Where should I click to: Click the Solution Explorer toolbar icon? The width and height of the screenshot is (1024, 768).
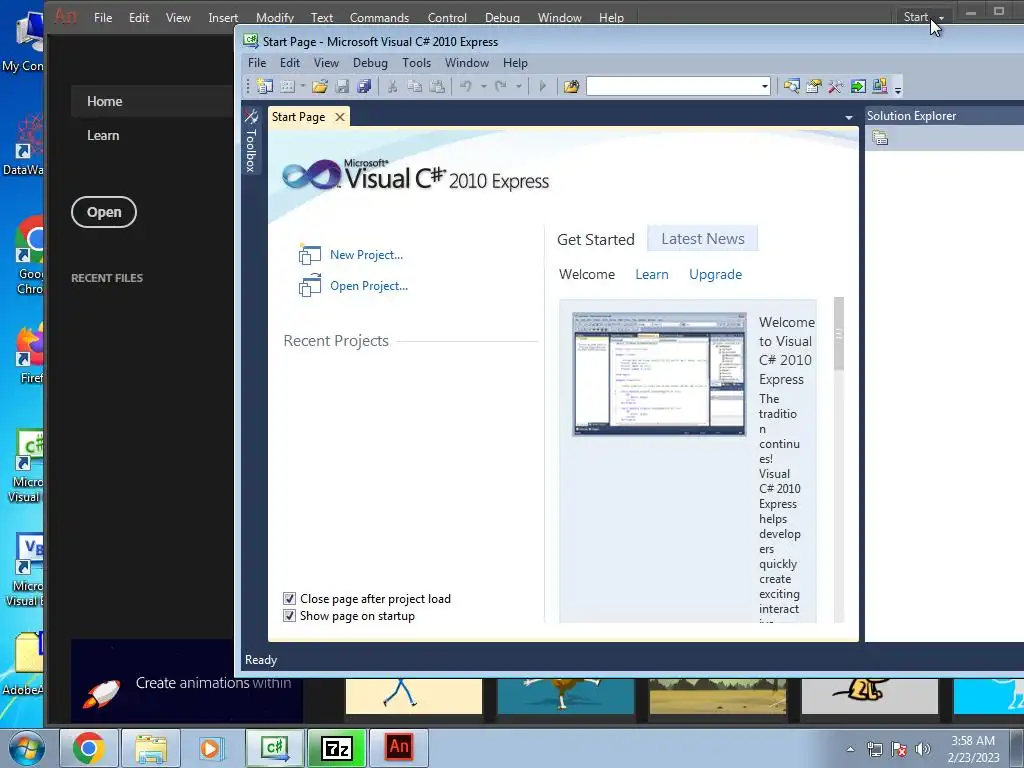(x=792, y=86)
